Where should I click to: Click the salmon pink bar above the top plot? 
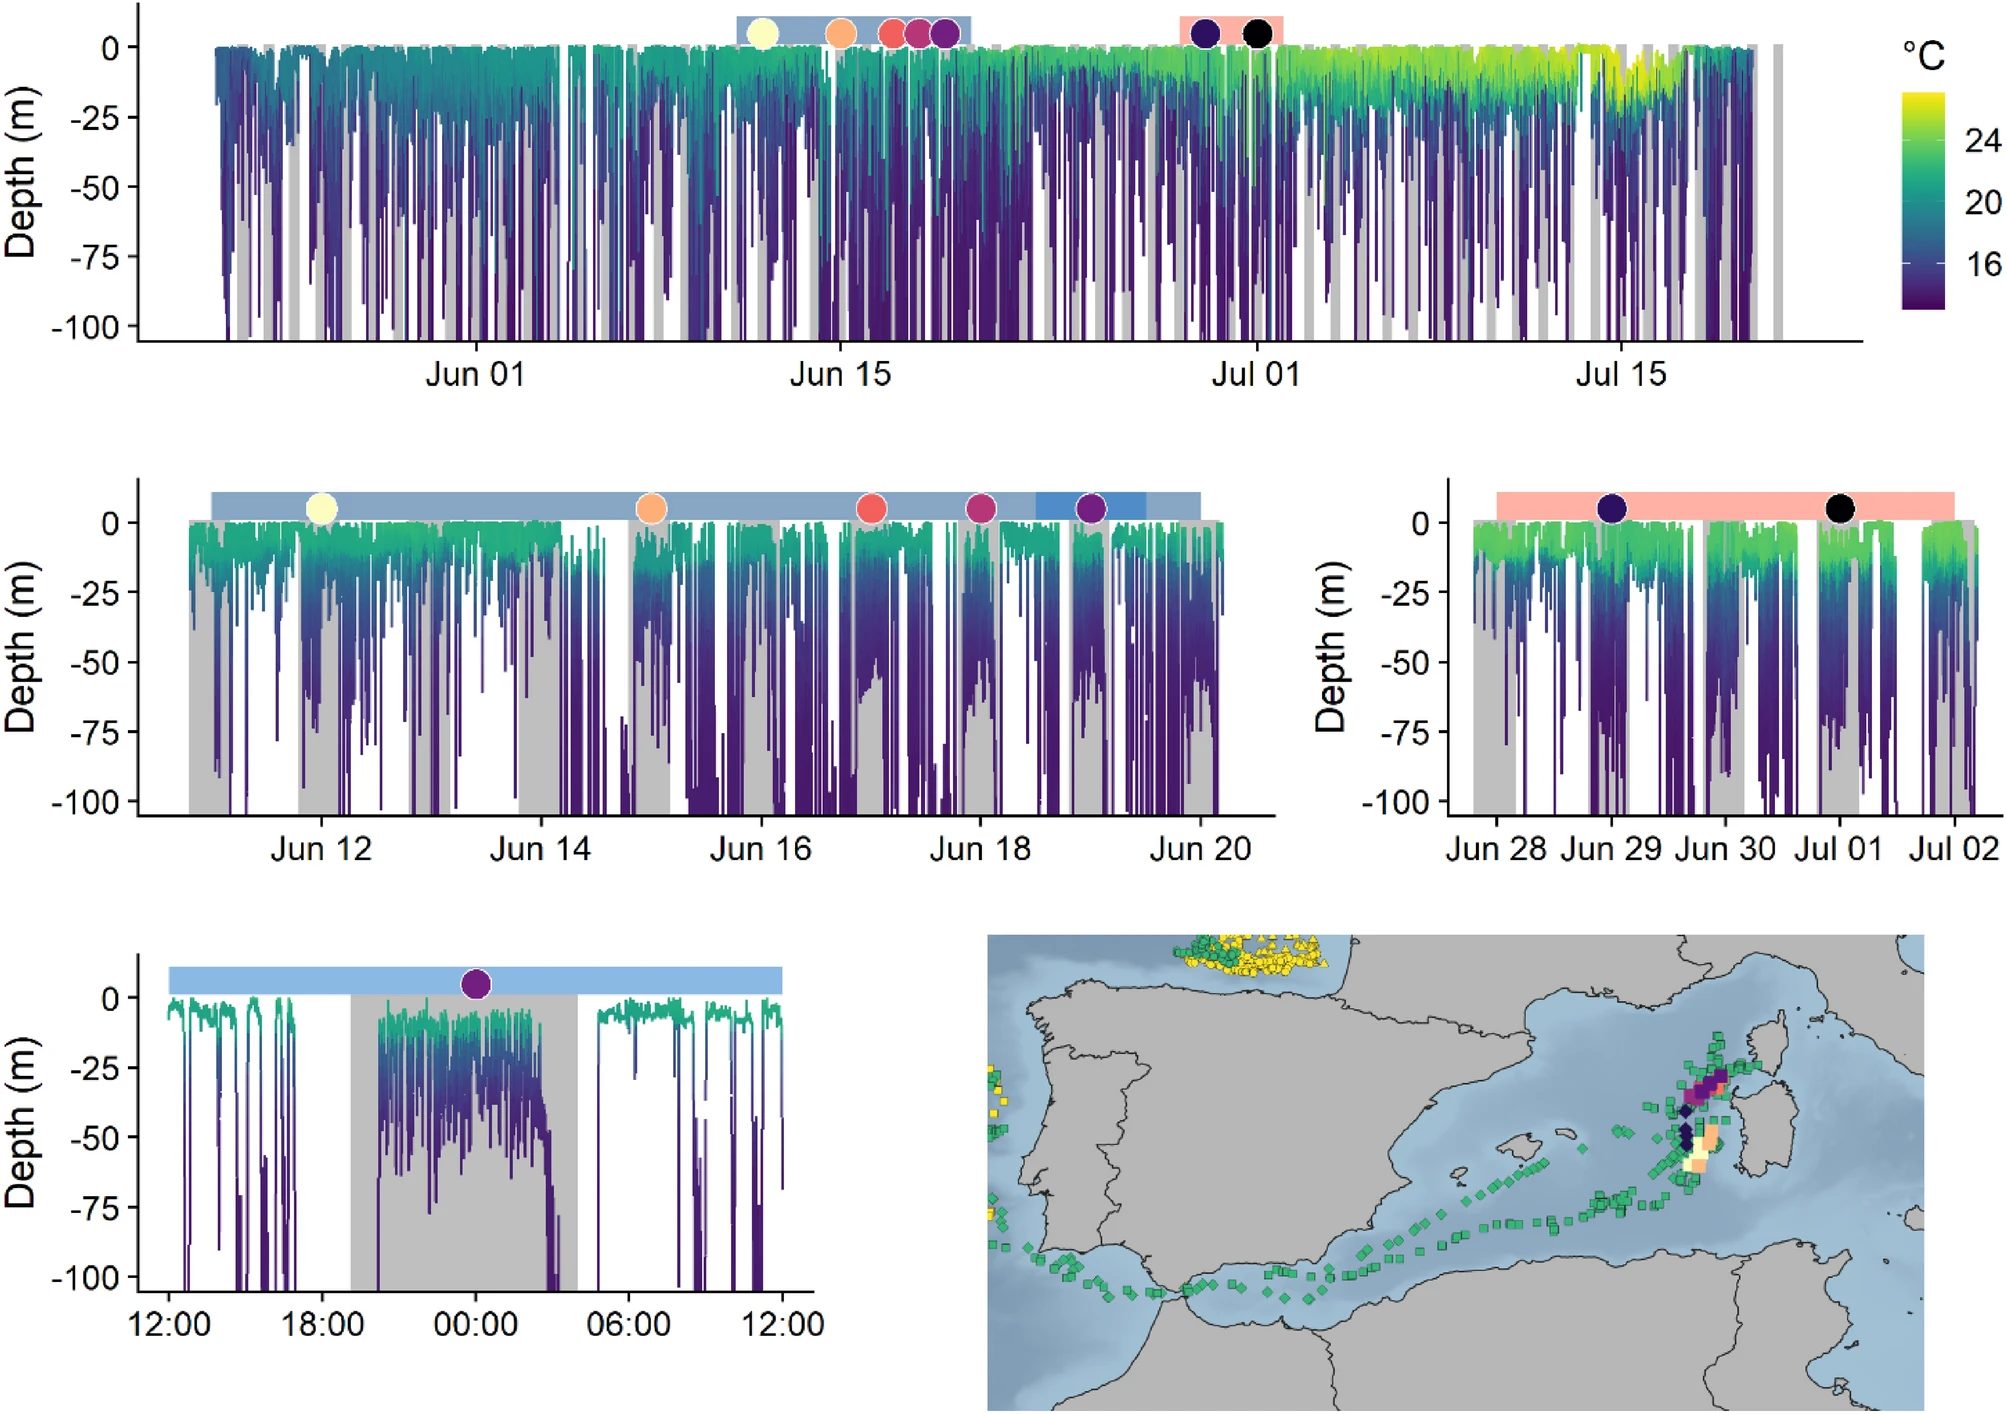point(1231,31)
